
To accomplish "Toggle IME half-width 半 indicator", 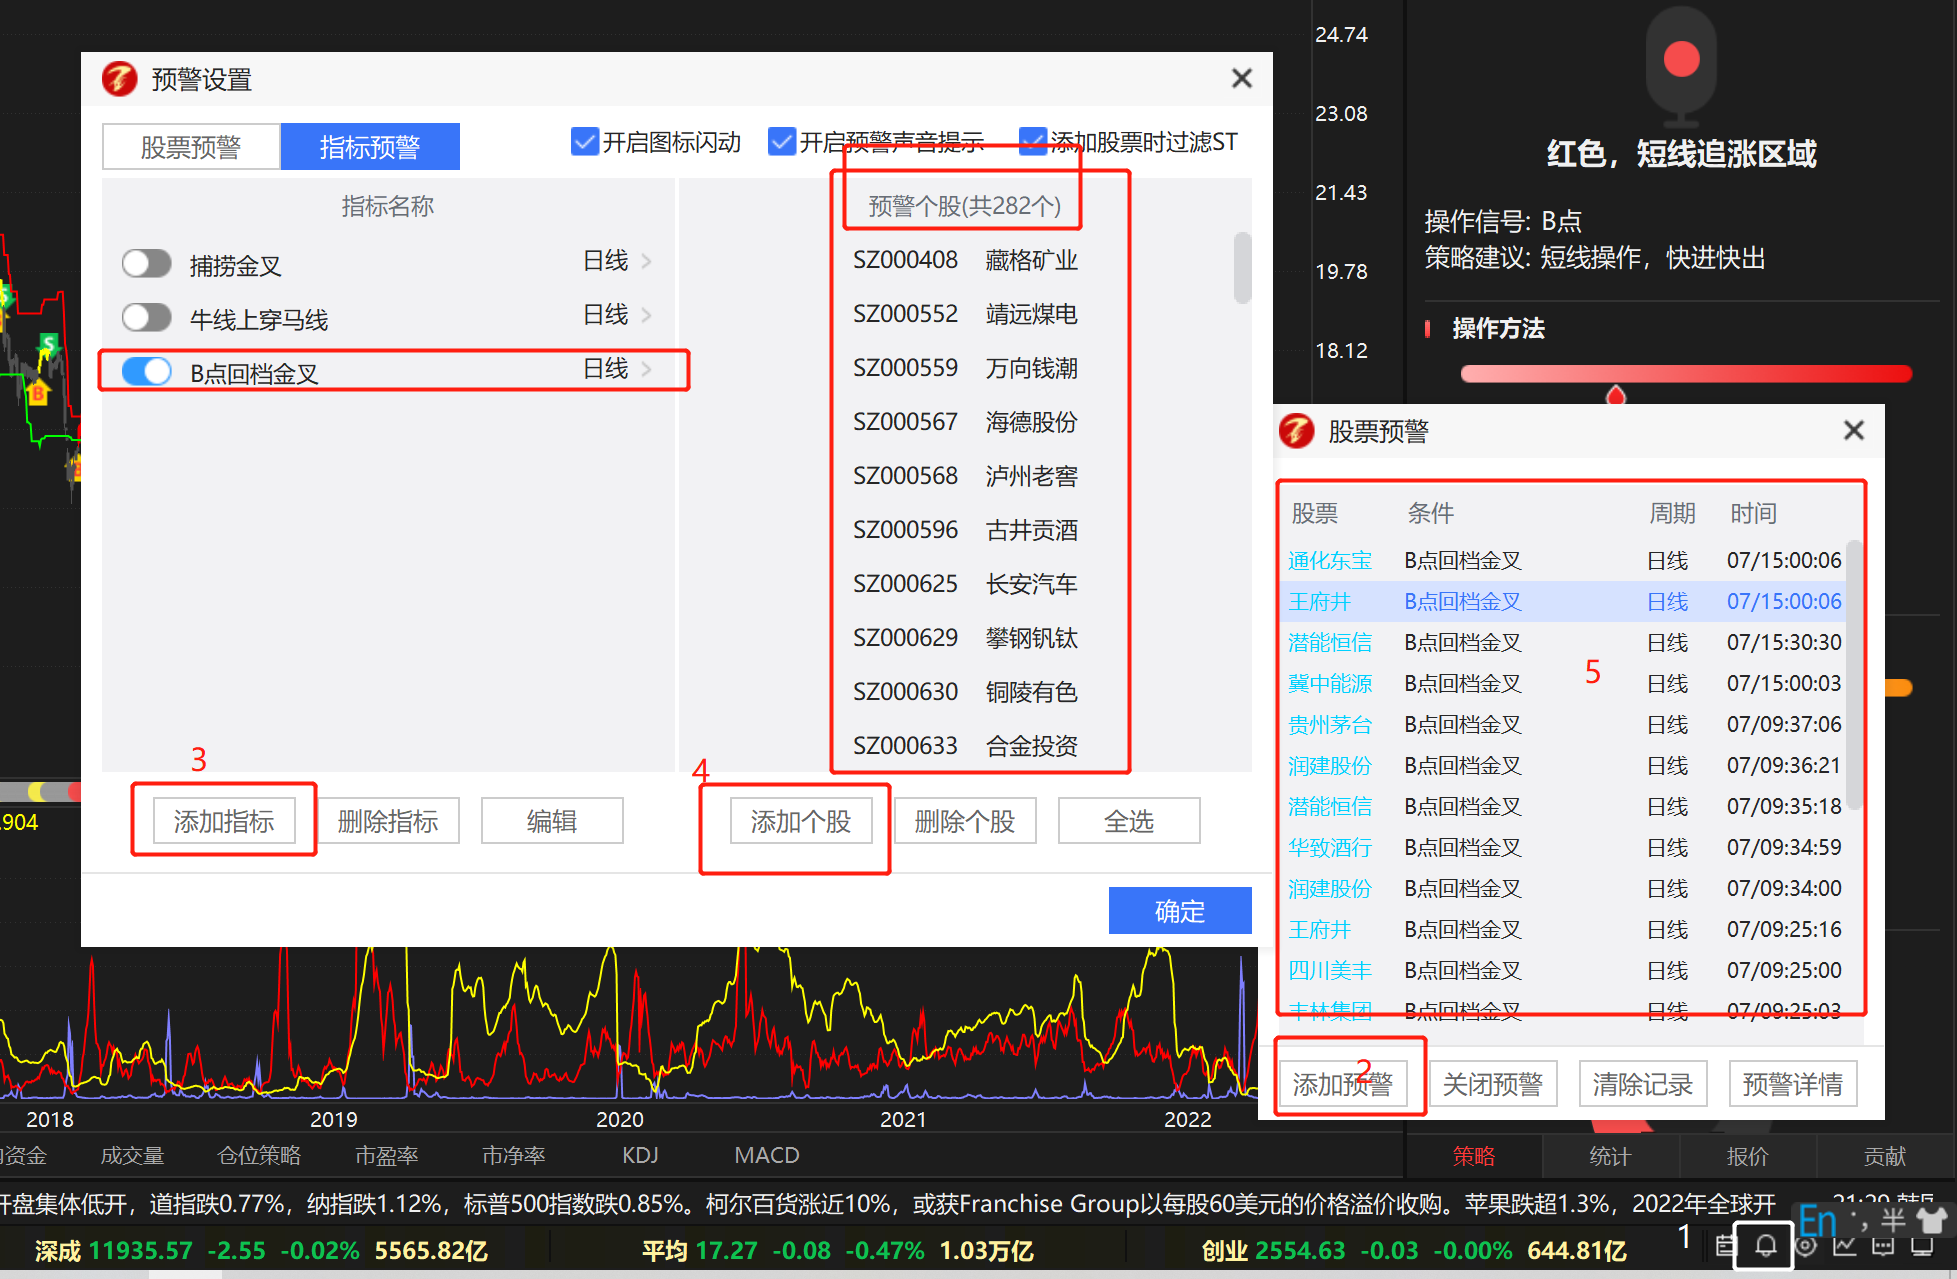I will click(1894, 1221).
